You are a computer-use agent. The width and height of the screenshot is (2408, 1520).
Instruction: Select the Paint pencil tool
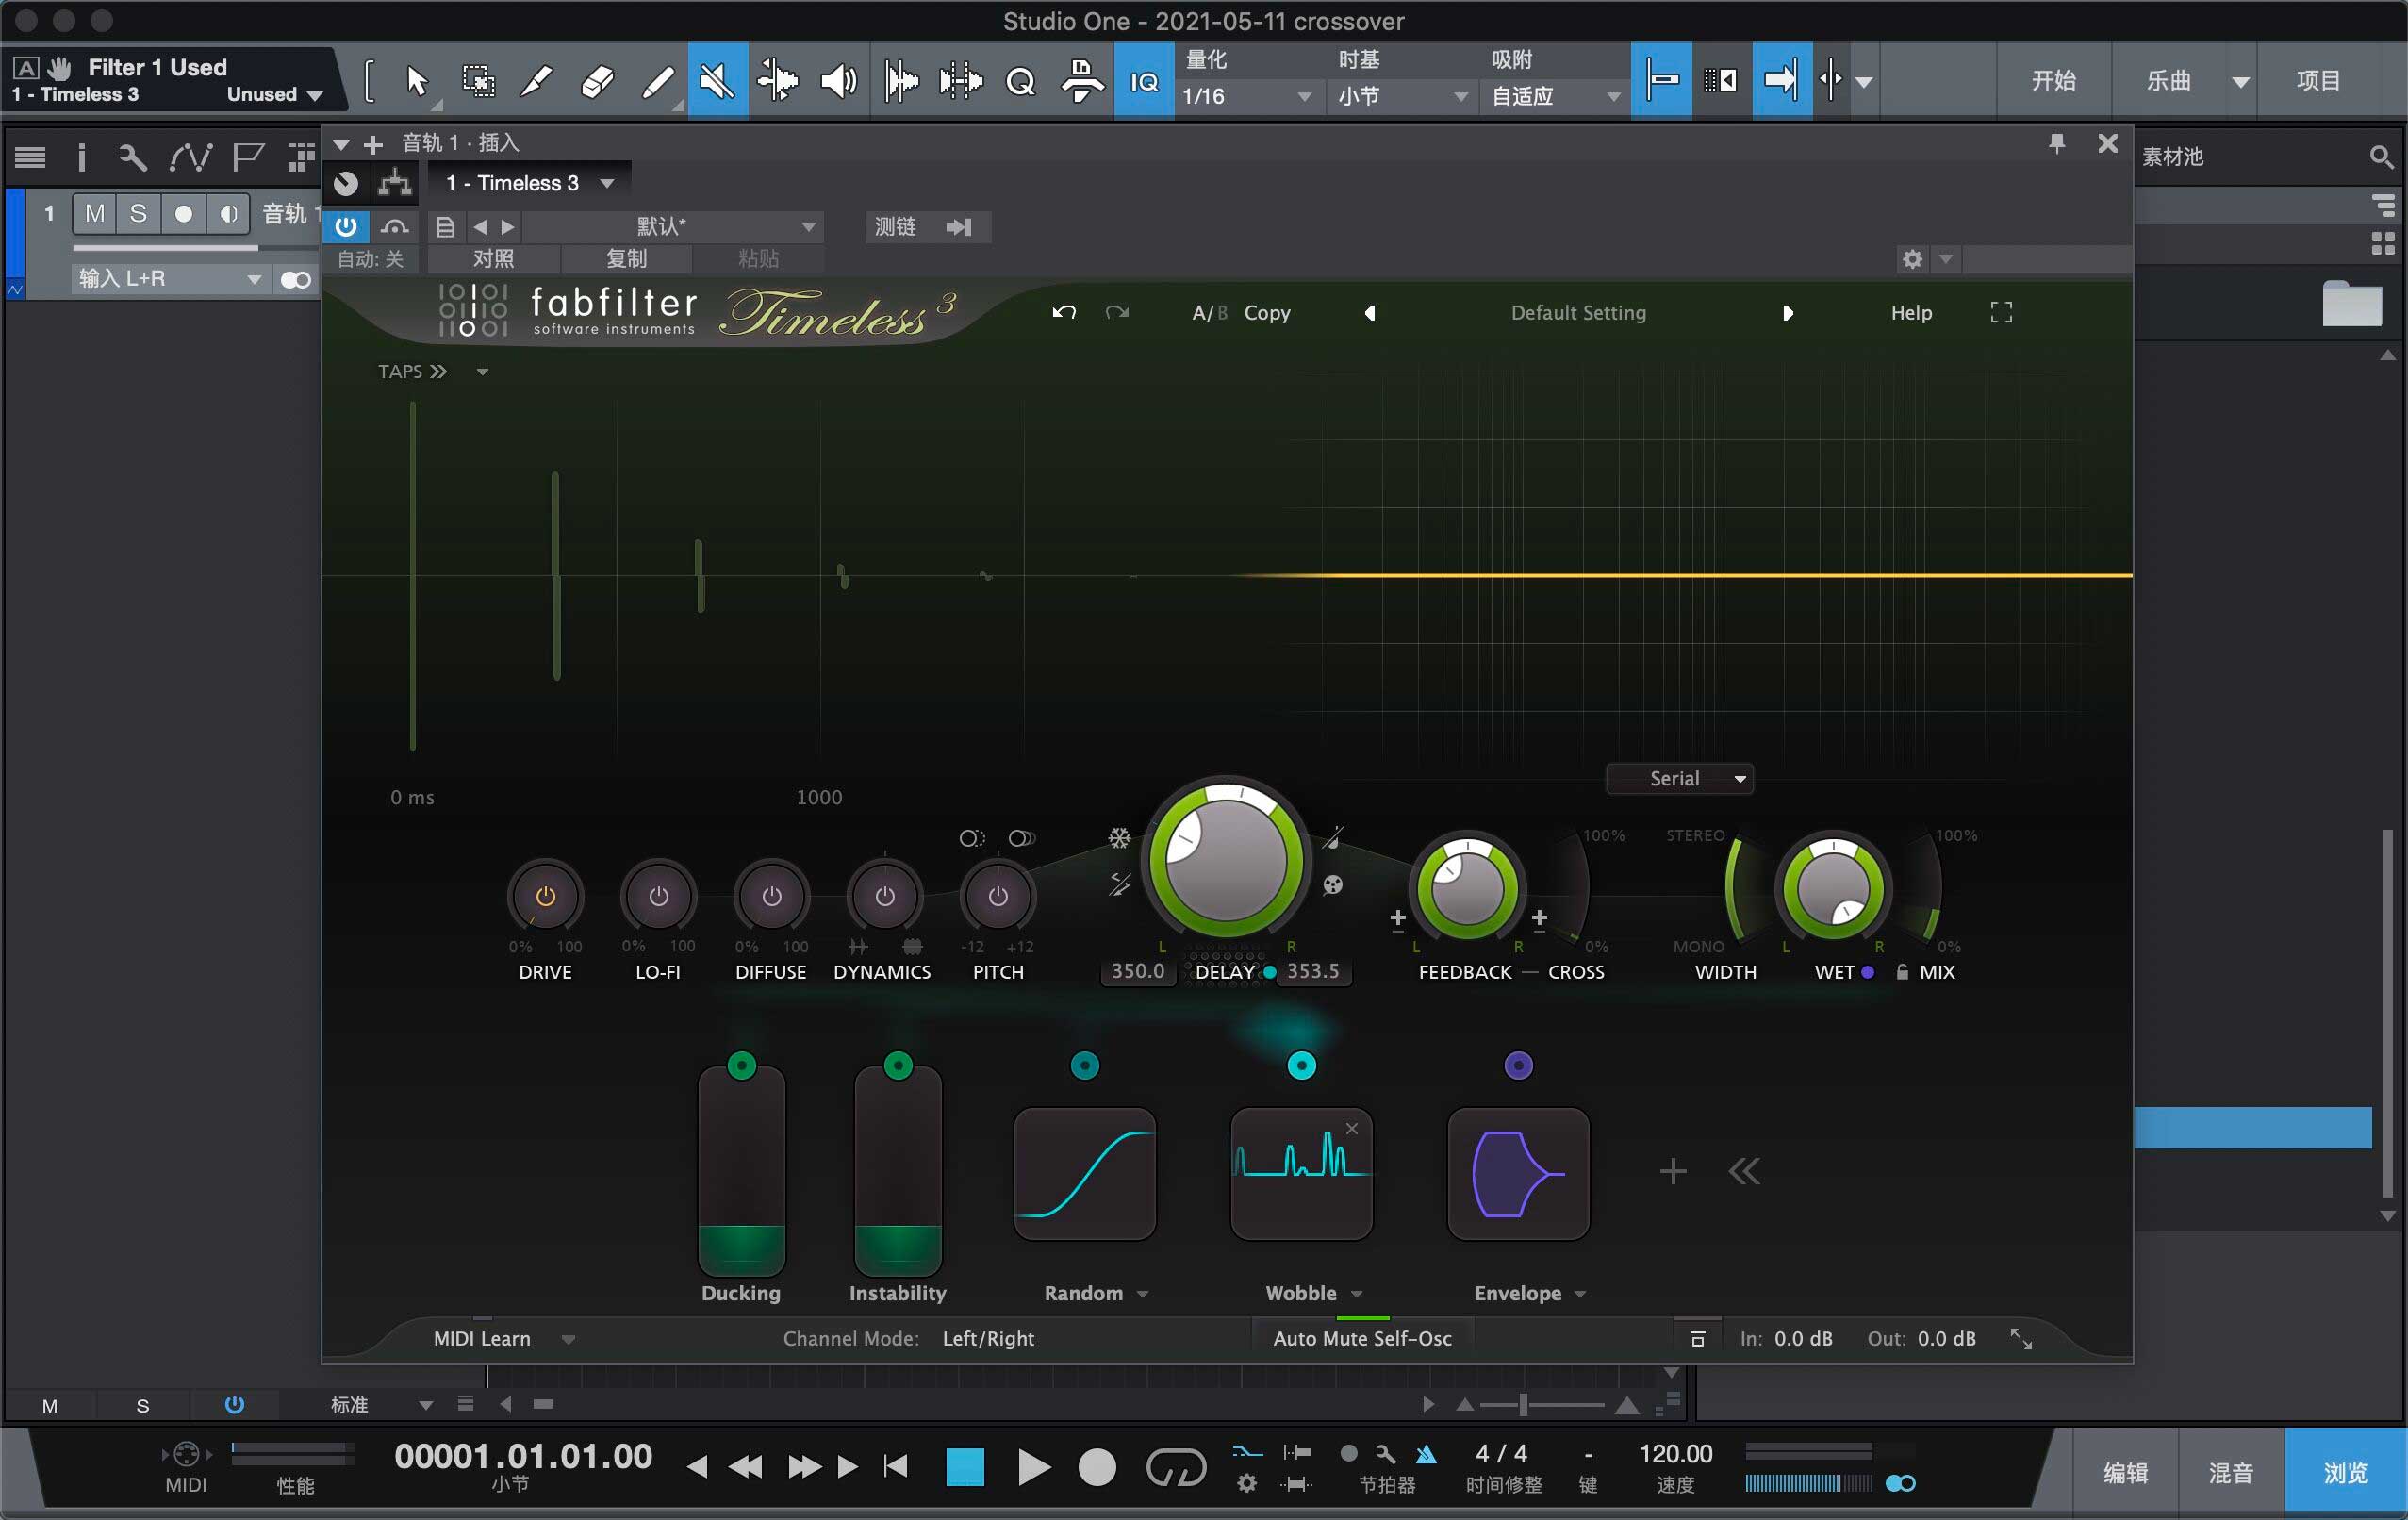click(657, 80)
